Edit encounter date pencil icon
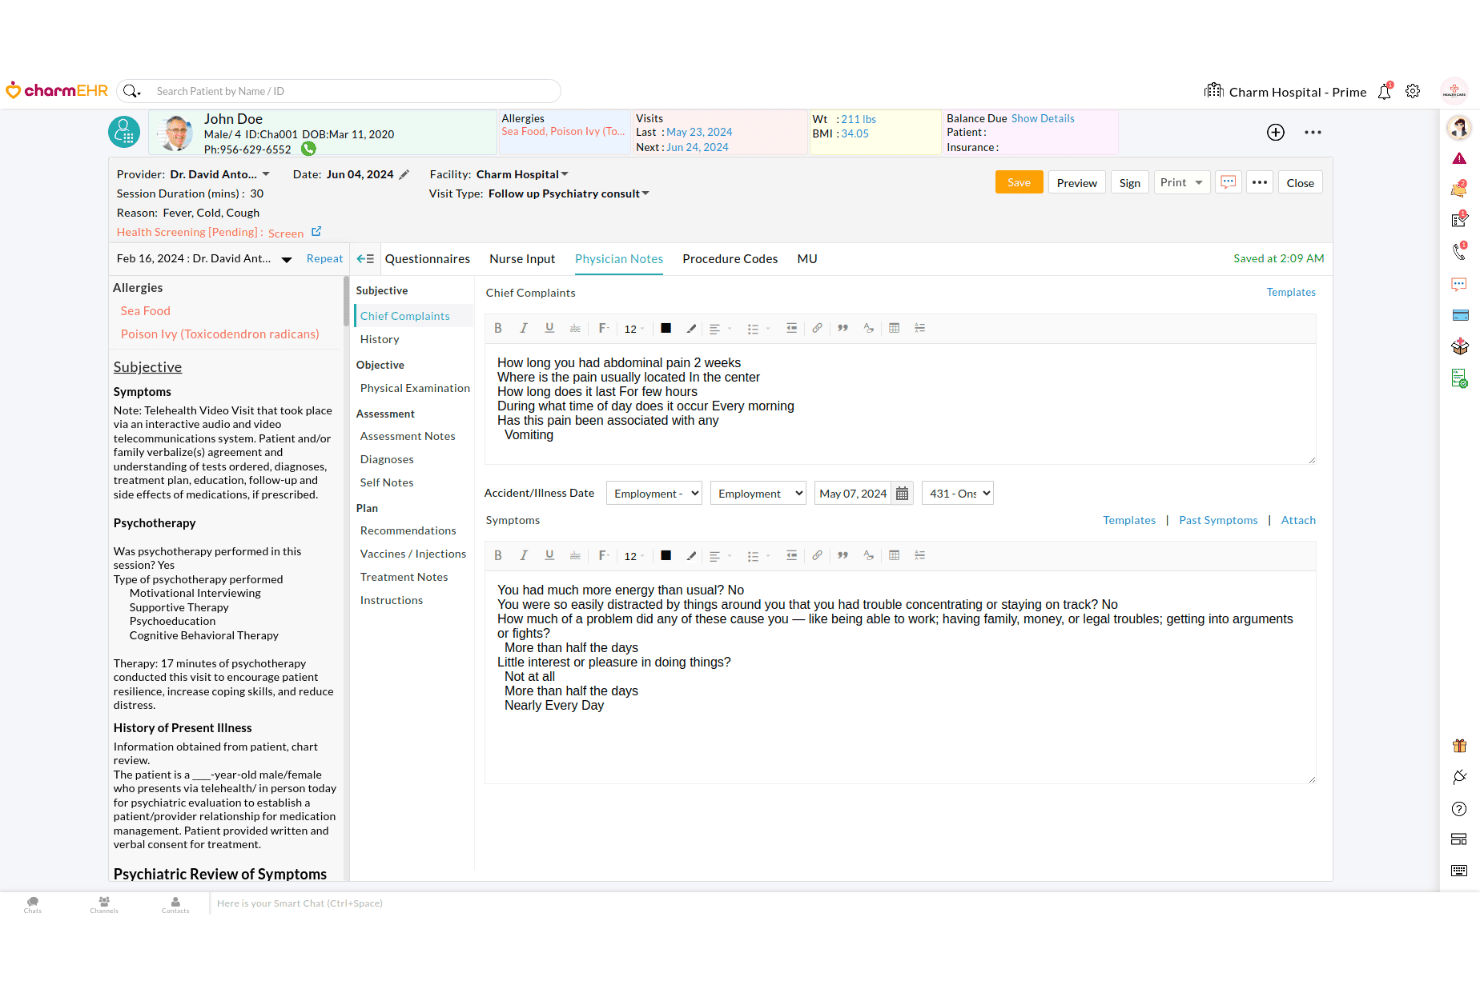Image resolution: width=1480 pixels, height=987 pixels. [404, 174]
